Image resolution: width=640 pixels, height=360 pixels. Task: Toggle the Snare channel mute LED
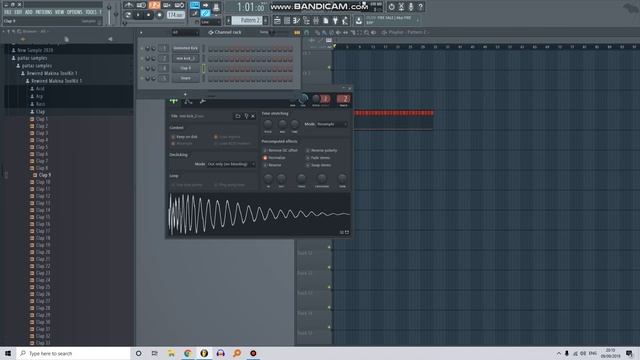142,78
